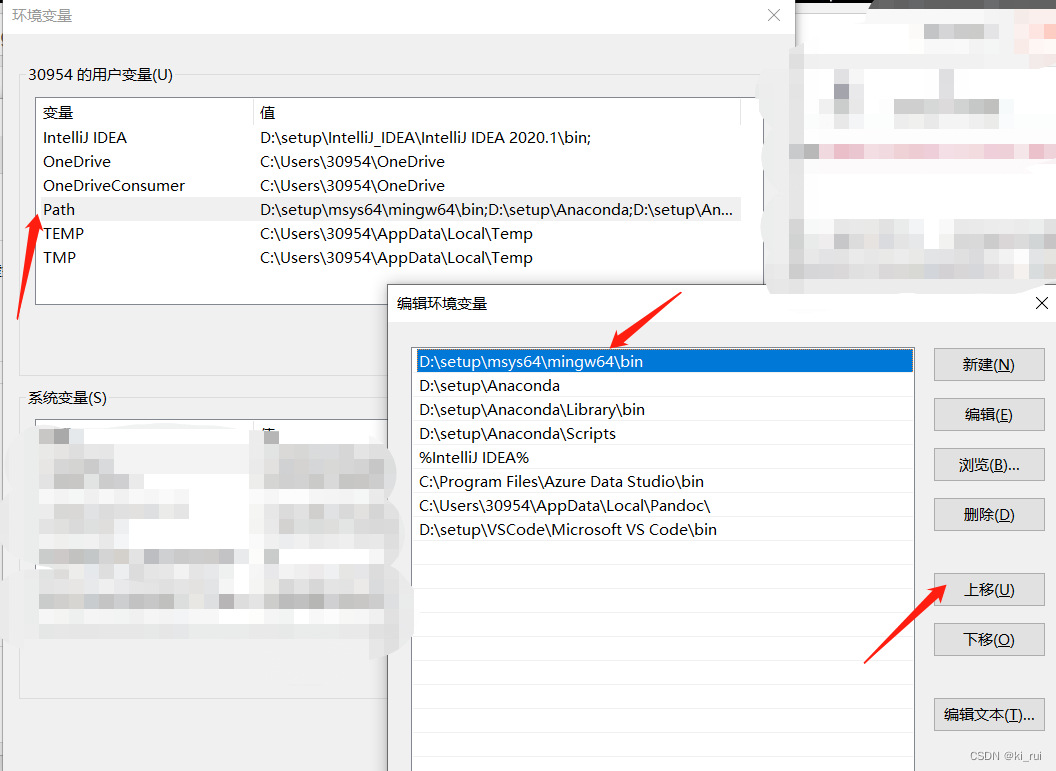The image size is (1056, 771).
Task: Click the 值 column header
Action: click(266, 112)
